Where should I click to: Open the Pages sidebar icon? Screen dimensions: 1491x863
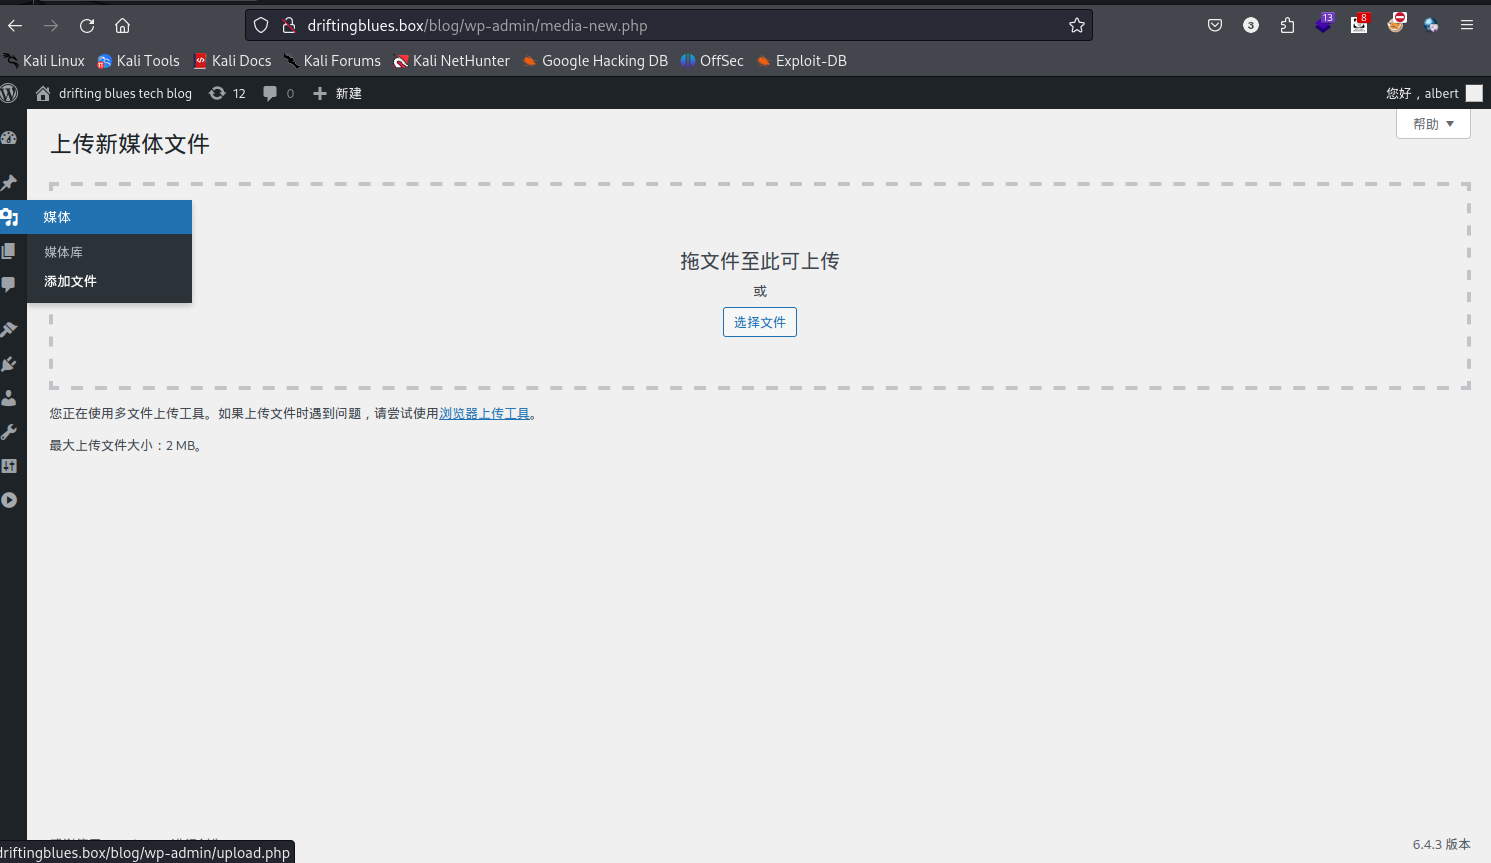9,251
